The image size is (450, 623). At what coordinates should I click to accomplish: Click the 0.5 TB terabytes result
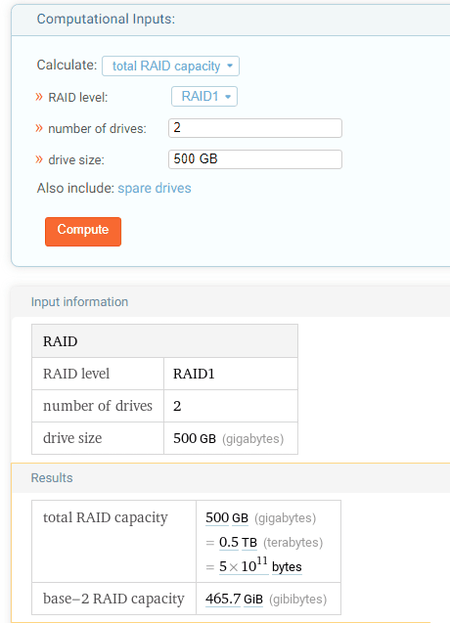click(x=238, y=542)
